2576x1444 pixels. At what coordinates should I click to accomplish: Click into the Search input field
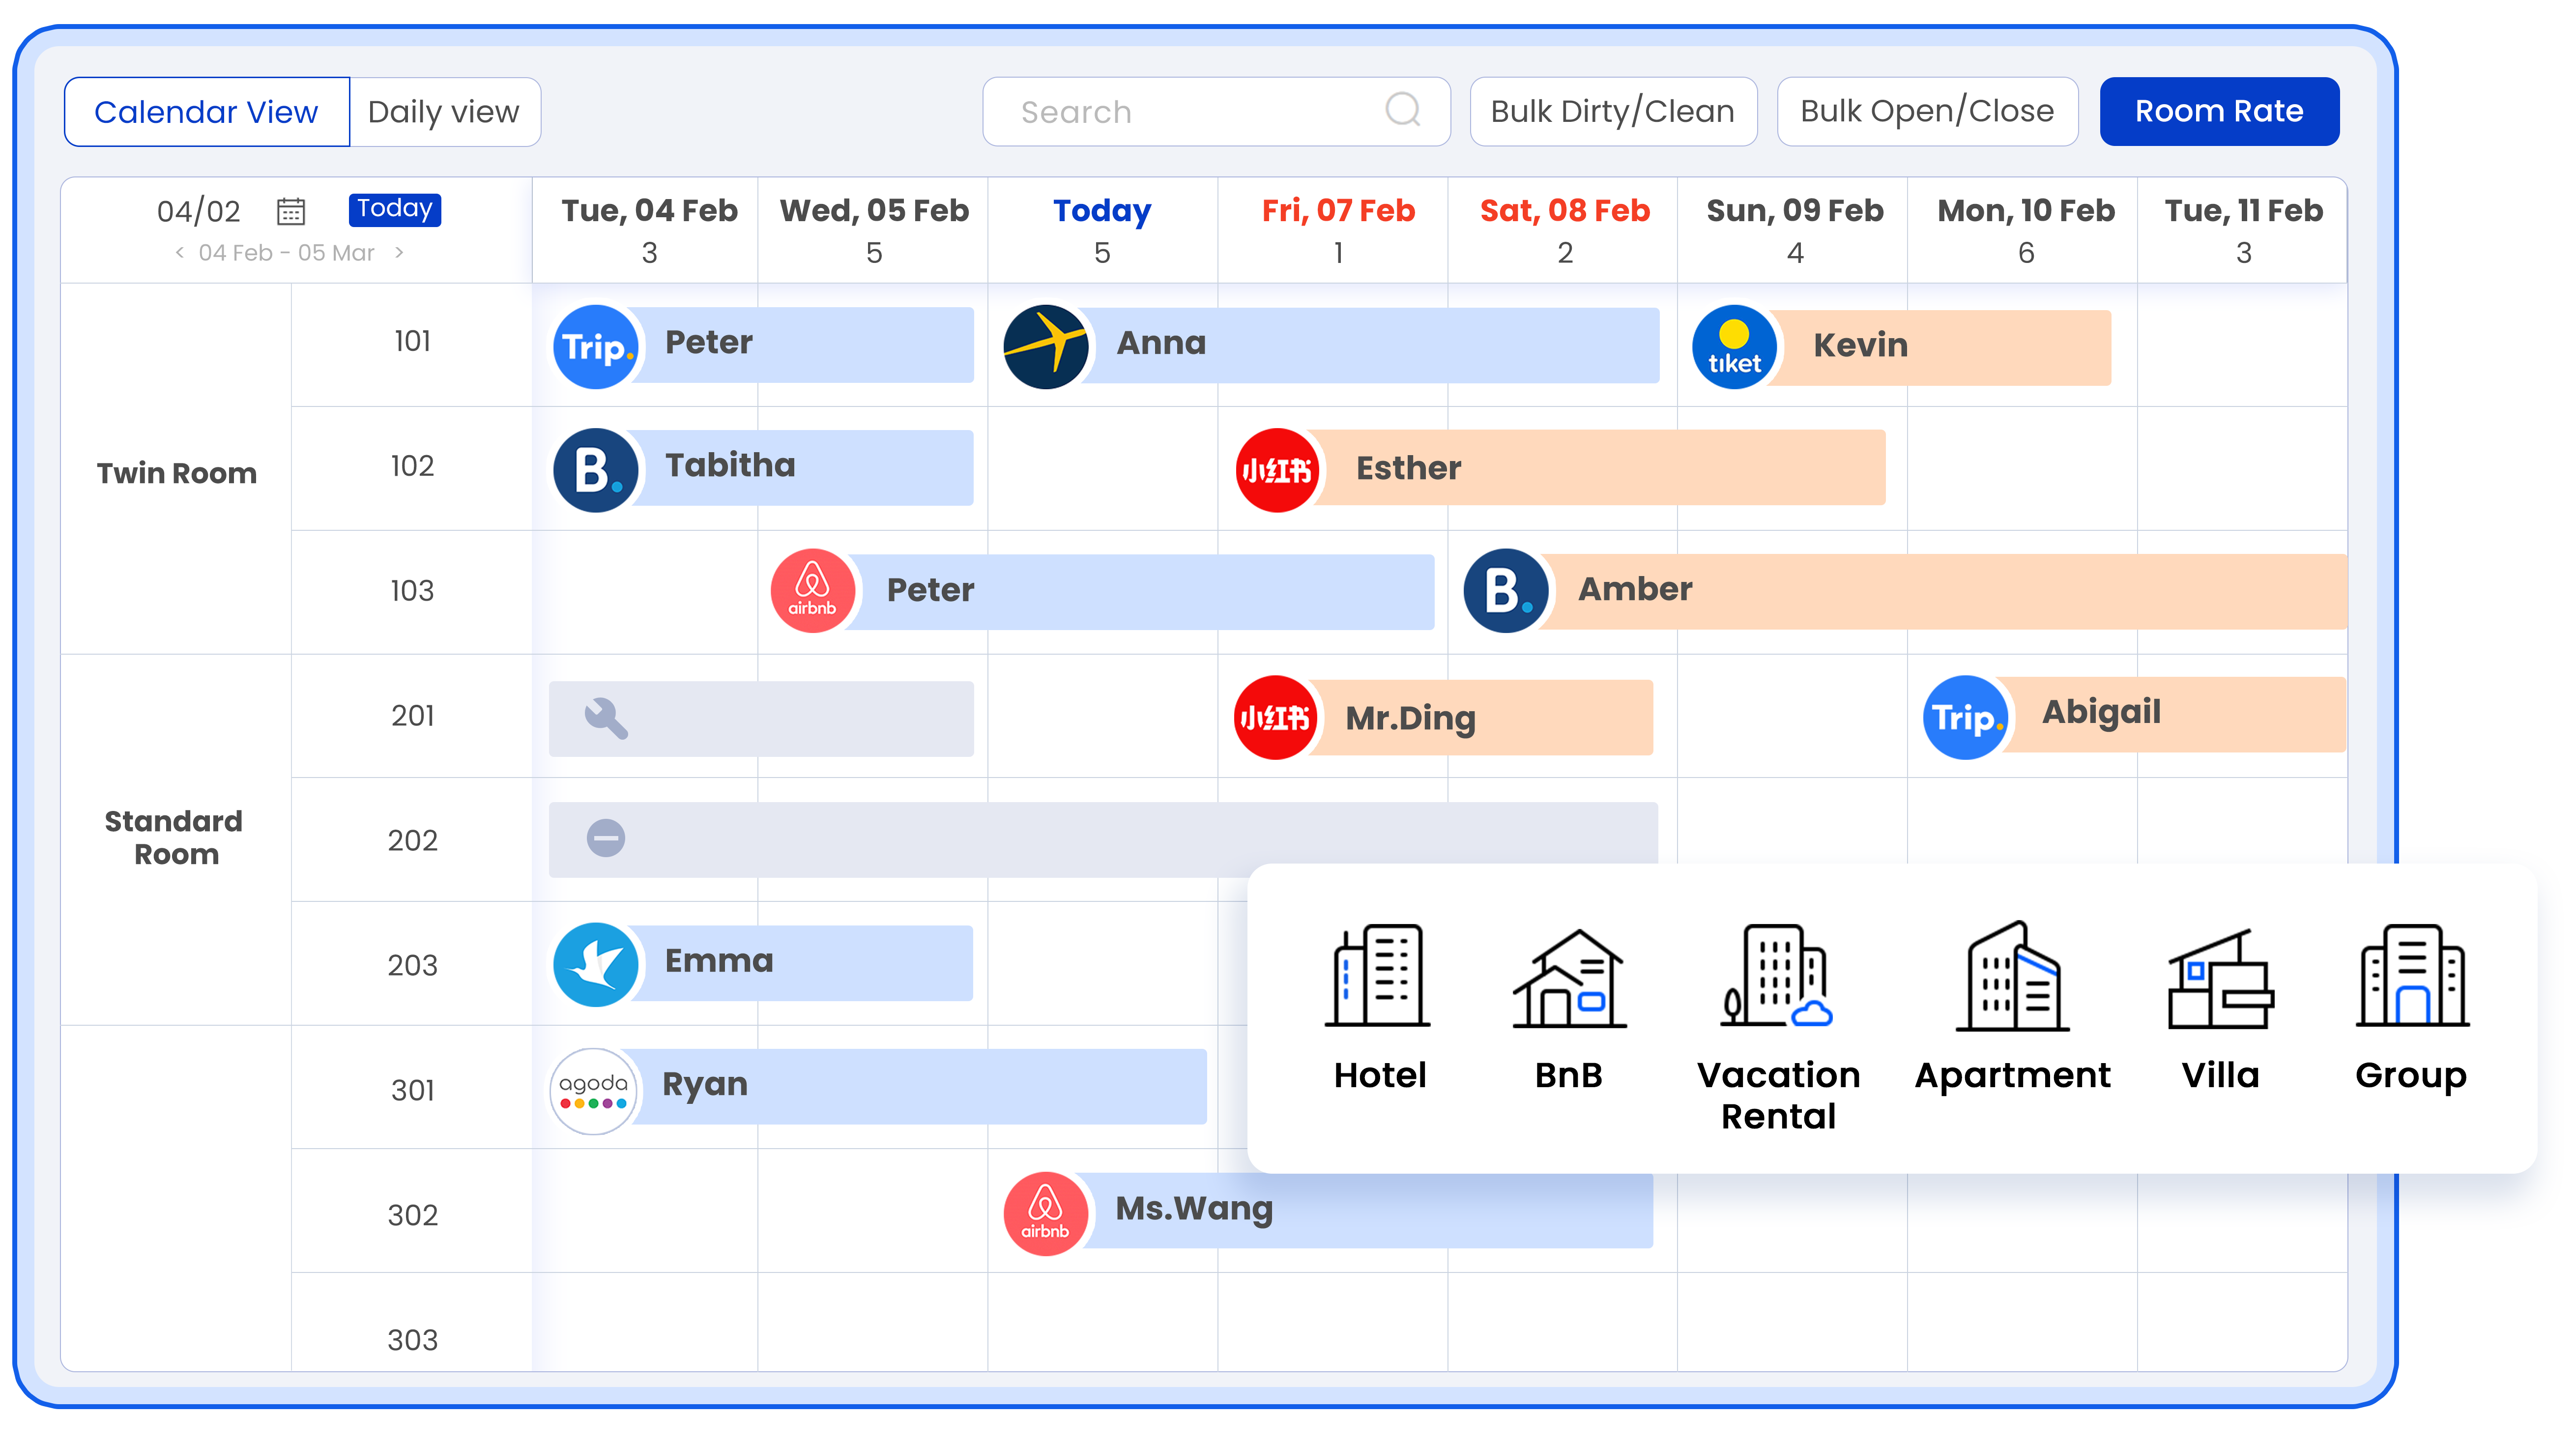pyautogui.click(x=1216, y=111)
